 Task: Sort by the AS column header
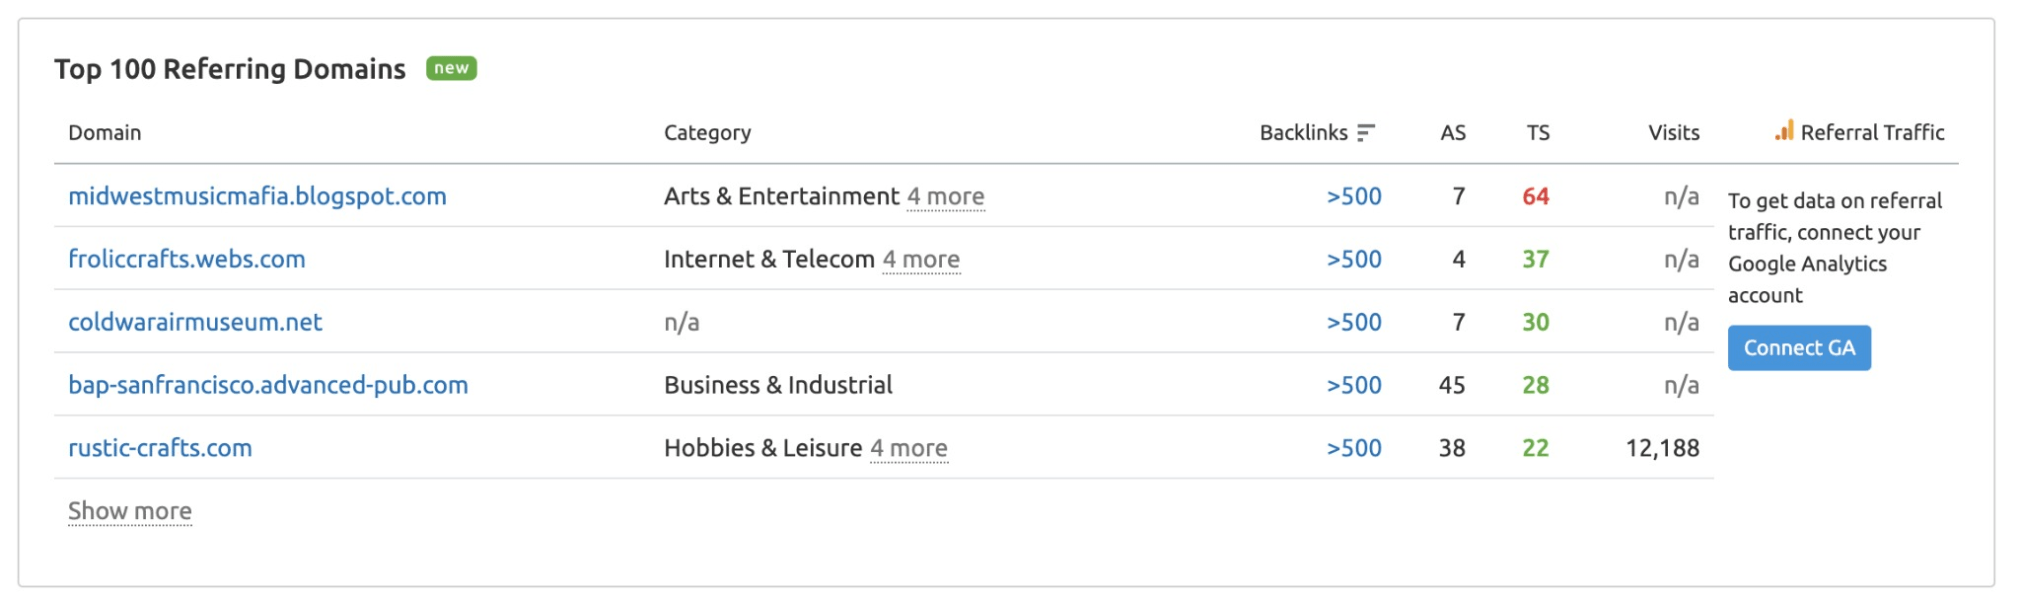[x=1453, y=133]
